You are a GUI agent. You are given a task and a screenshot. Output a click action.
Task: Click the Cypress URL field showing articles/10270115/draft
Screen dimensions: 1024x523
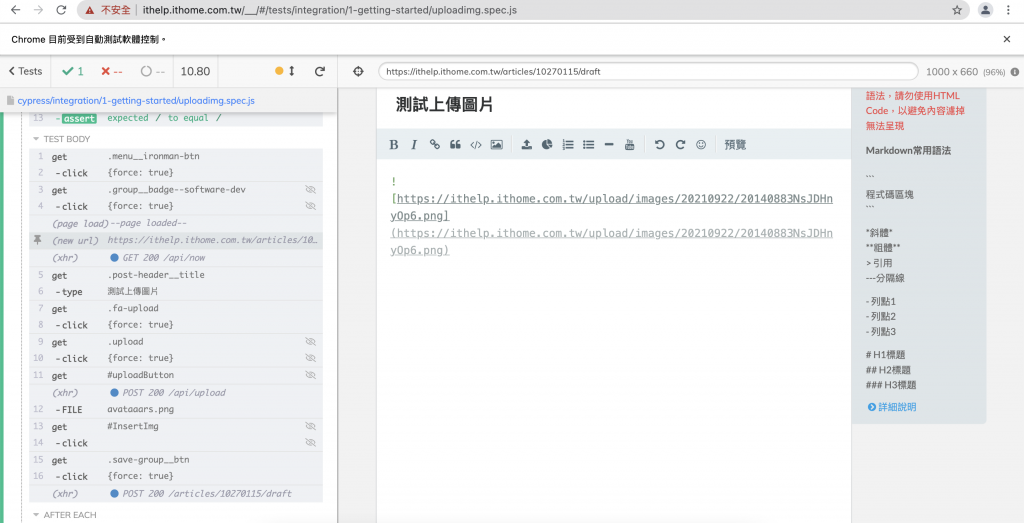pyautogui.click(x=648, y=72)
